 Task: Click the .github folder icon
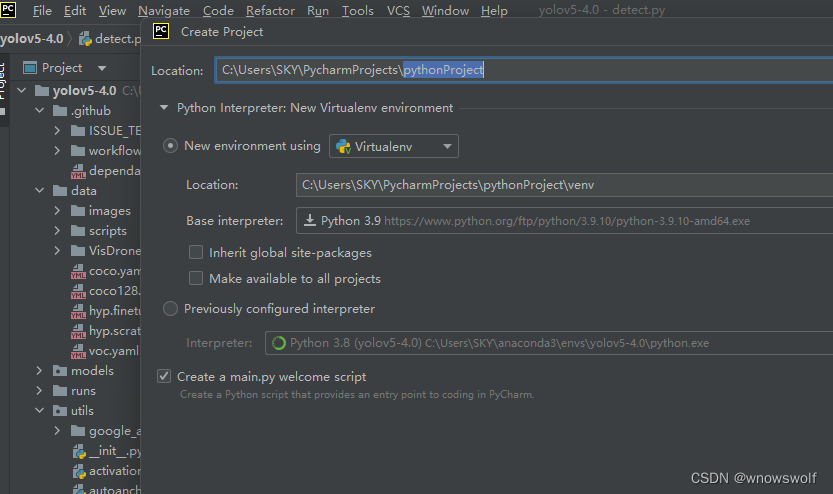[60, 110]
